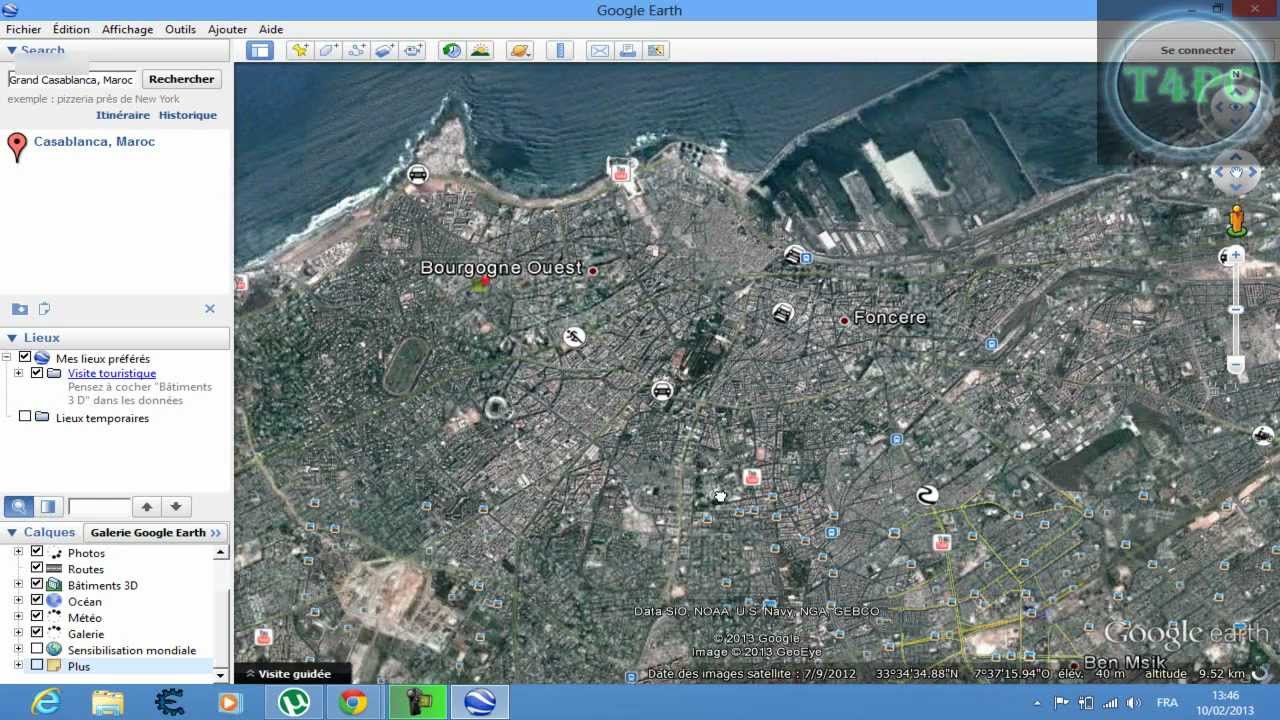Click the Historique link
Screen dimensions: 1280x720
(x=188, y=115)
